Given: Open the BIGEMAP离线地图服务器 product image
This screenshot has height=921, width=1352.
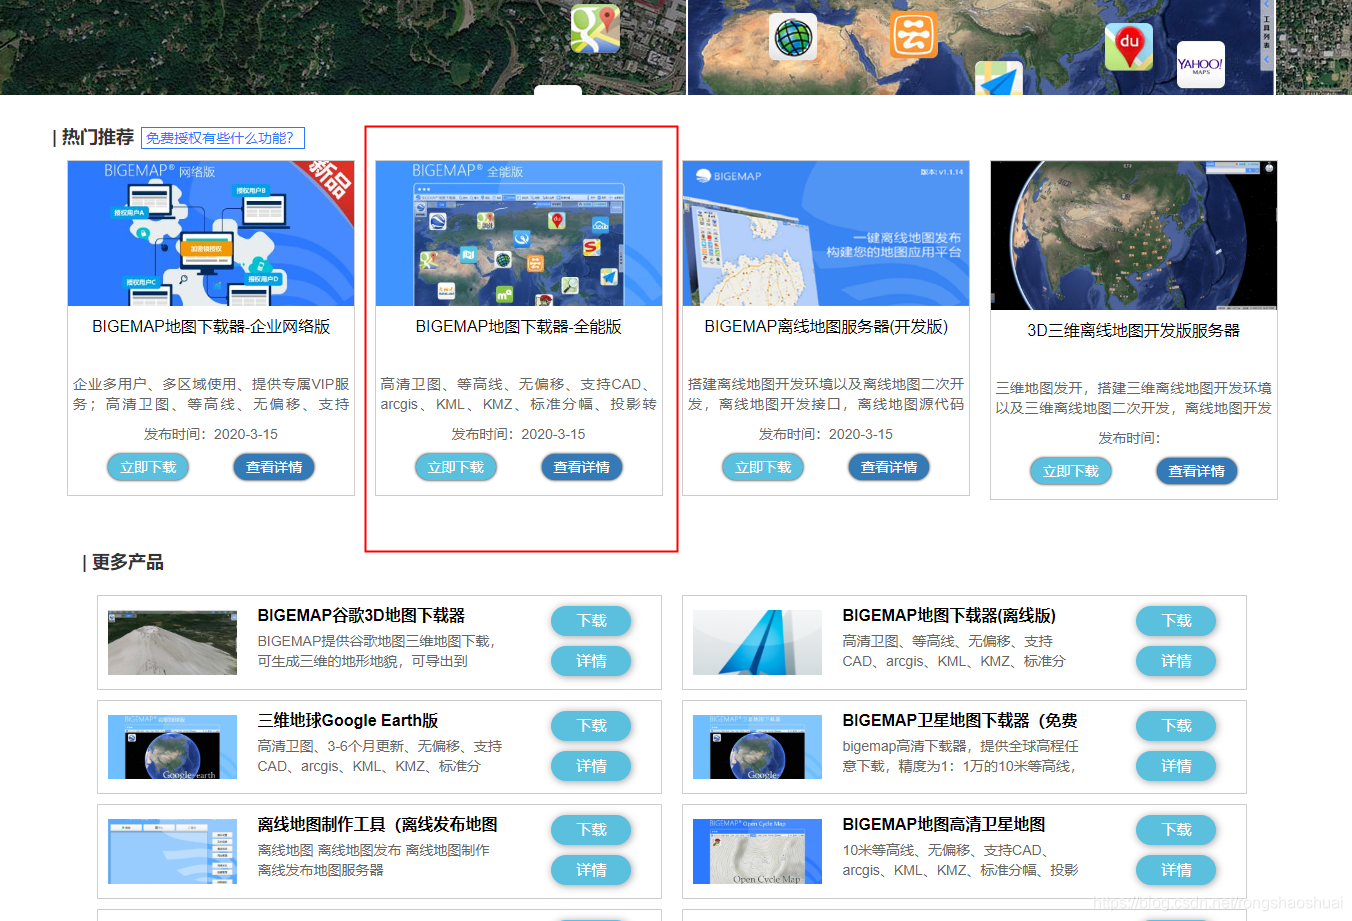Looking at the screenshot, I should 826,233.
